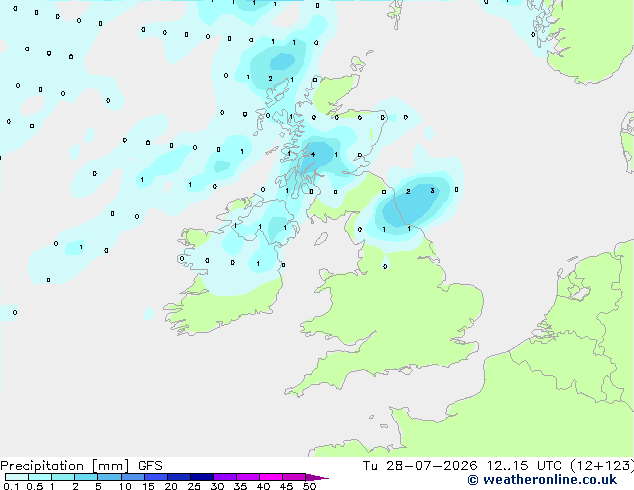Click the '[mm]' unit label
The width and height of the screenshot is (634, 490).
coord(111,466)
